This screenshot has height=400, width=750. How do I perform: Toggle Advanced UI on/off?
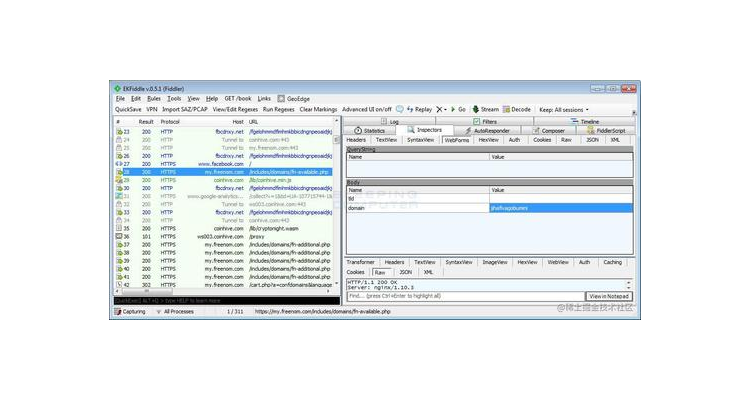[366, 110]
